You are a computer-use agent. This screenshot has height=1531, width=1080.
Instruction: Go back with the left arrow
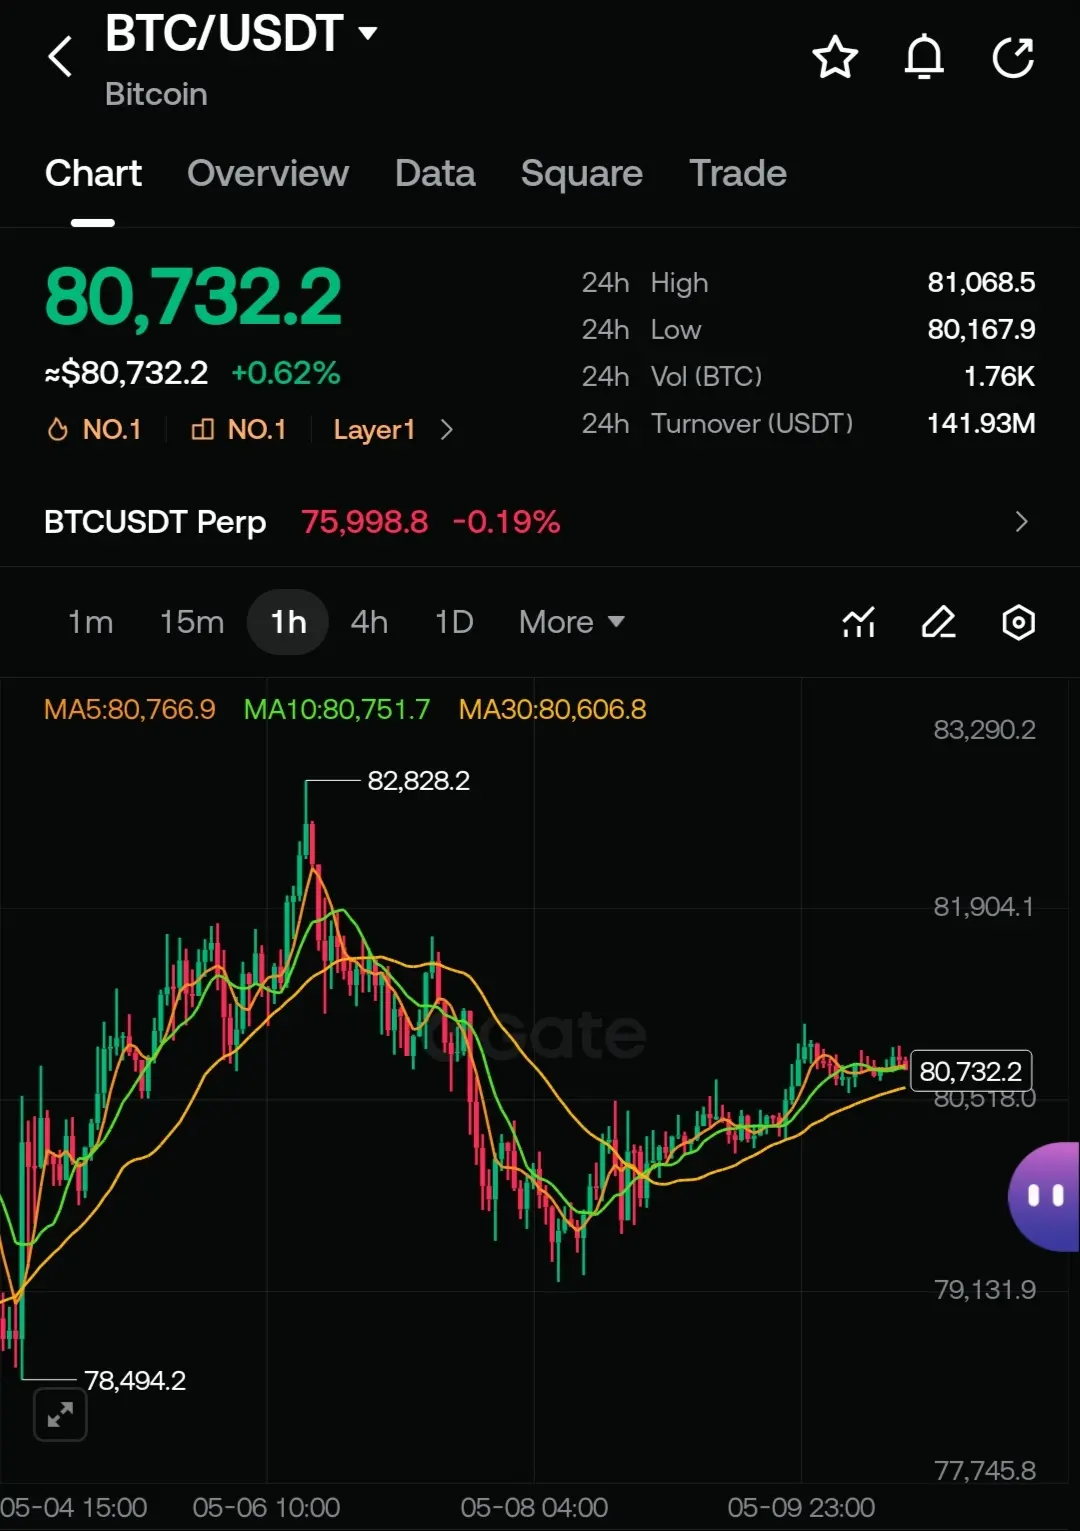pos(60,56)
